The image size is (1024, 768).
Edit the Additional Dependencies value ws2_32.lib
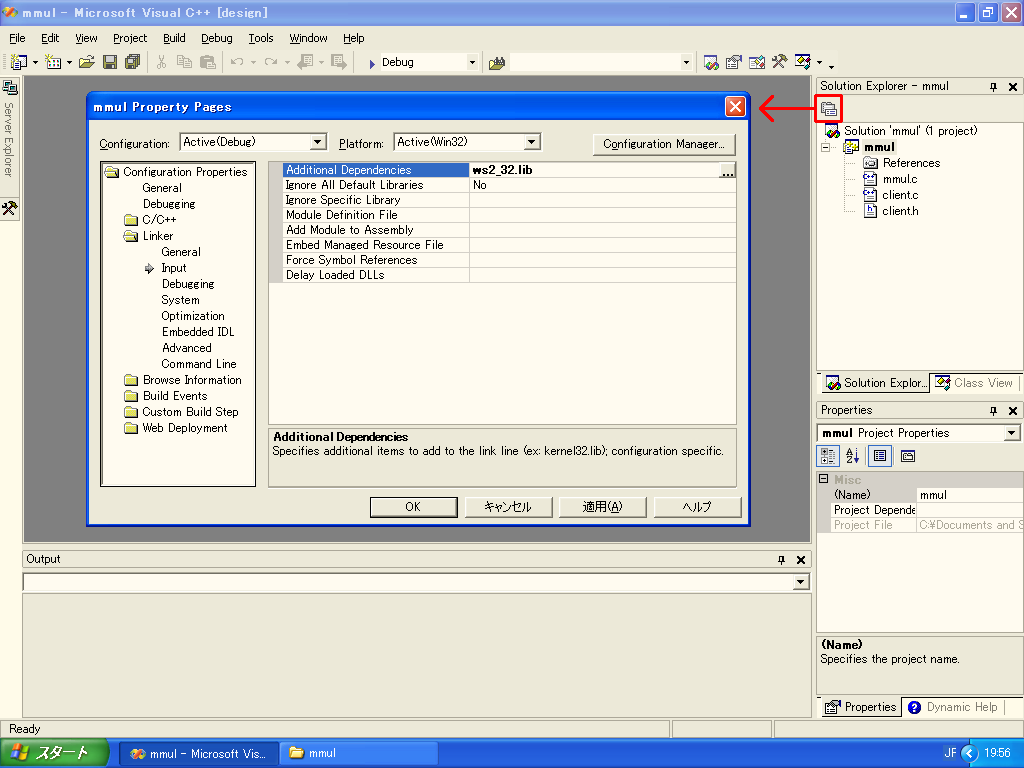click(x=594, y=170)
